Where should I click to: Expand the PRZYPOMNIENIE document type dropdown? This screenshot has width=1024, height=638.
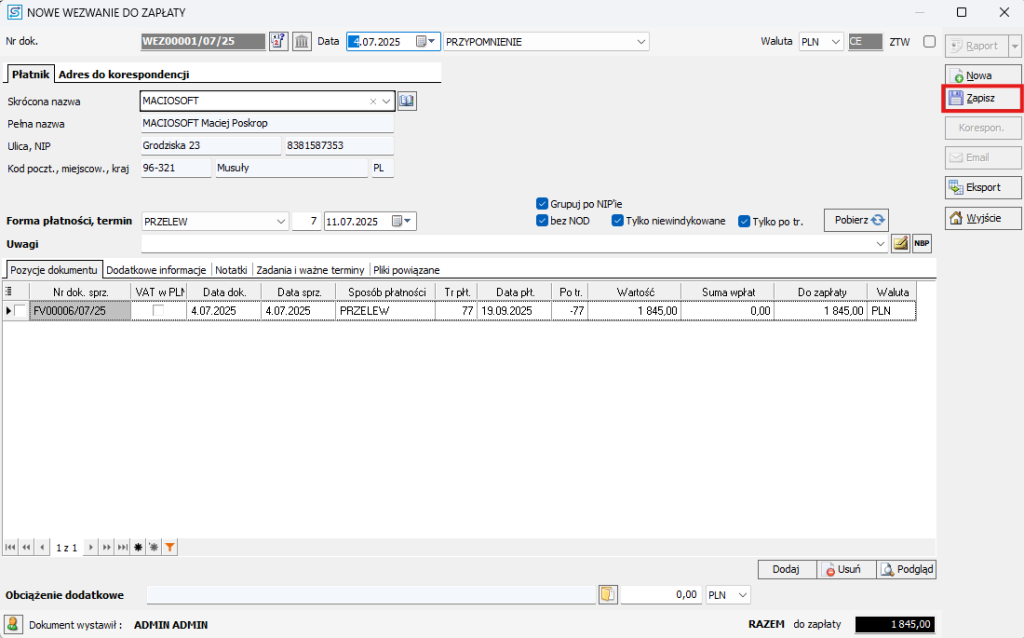[640, 42]
